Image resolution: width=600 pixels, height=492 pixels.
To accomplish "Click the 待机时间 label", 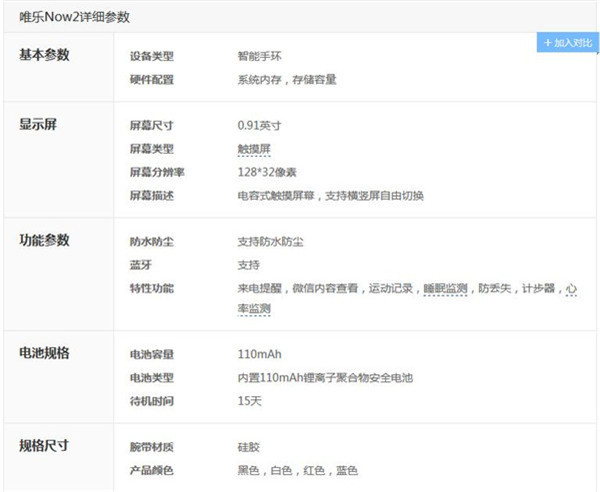I will pos(152,401).
